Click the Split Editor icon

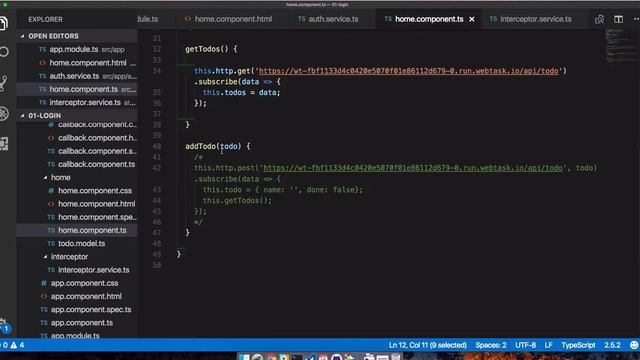pos(618,19)
